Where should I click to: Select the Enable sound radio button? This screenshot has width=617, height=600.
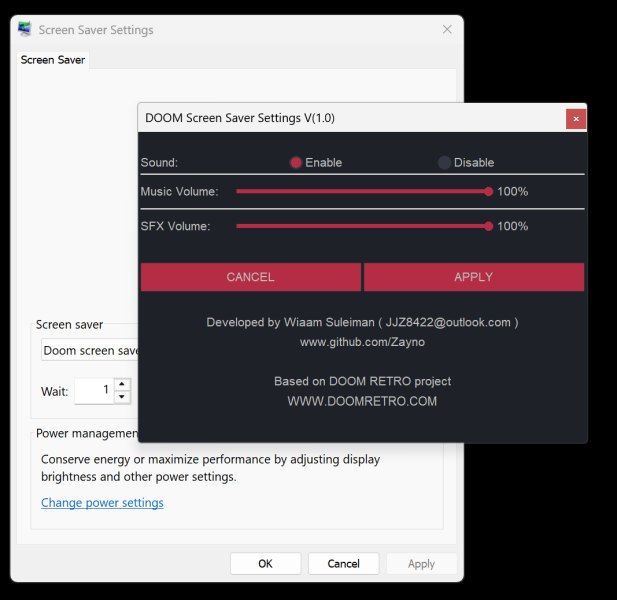pos(296,162)
